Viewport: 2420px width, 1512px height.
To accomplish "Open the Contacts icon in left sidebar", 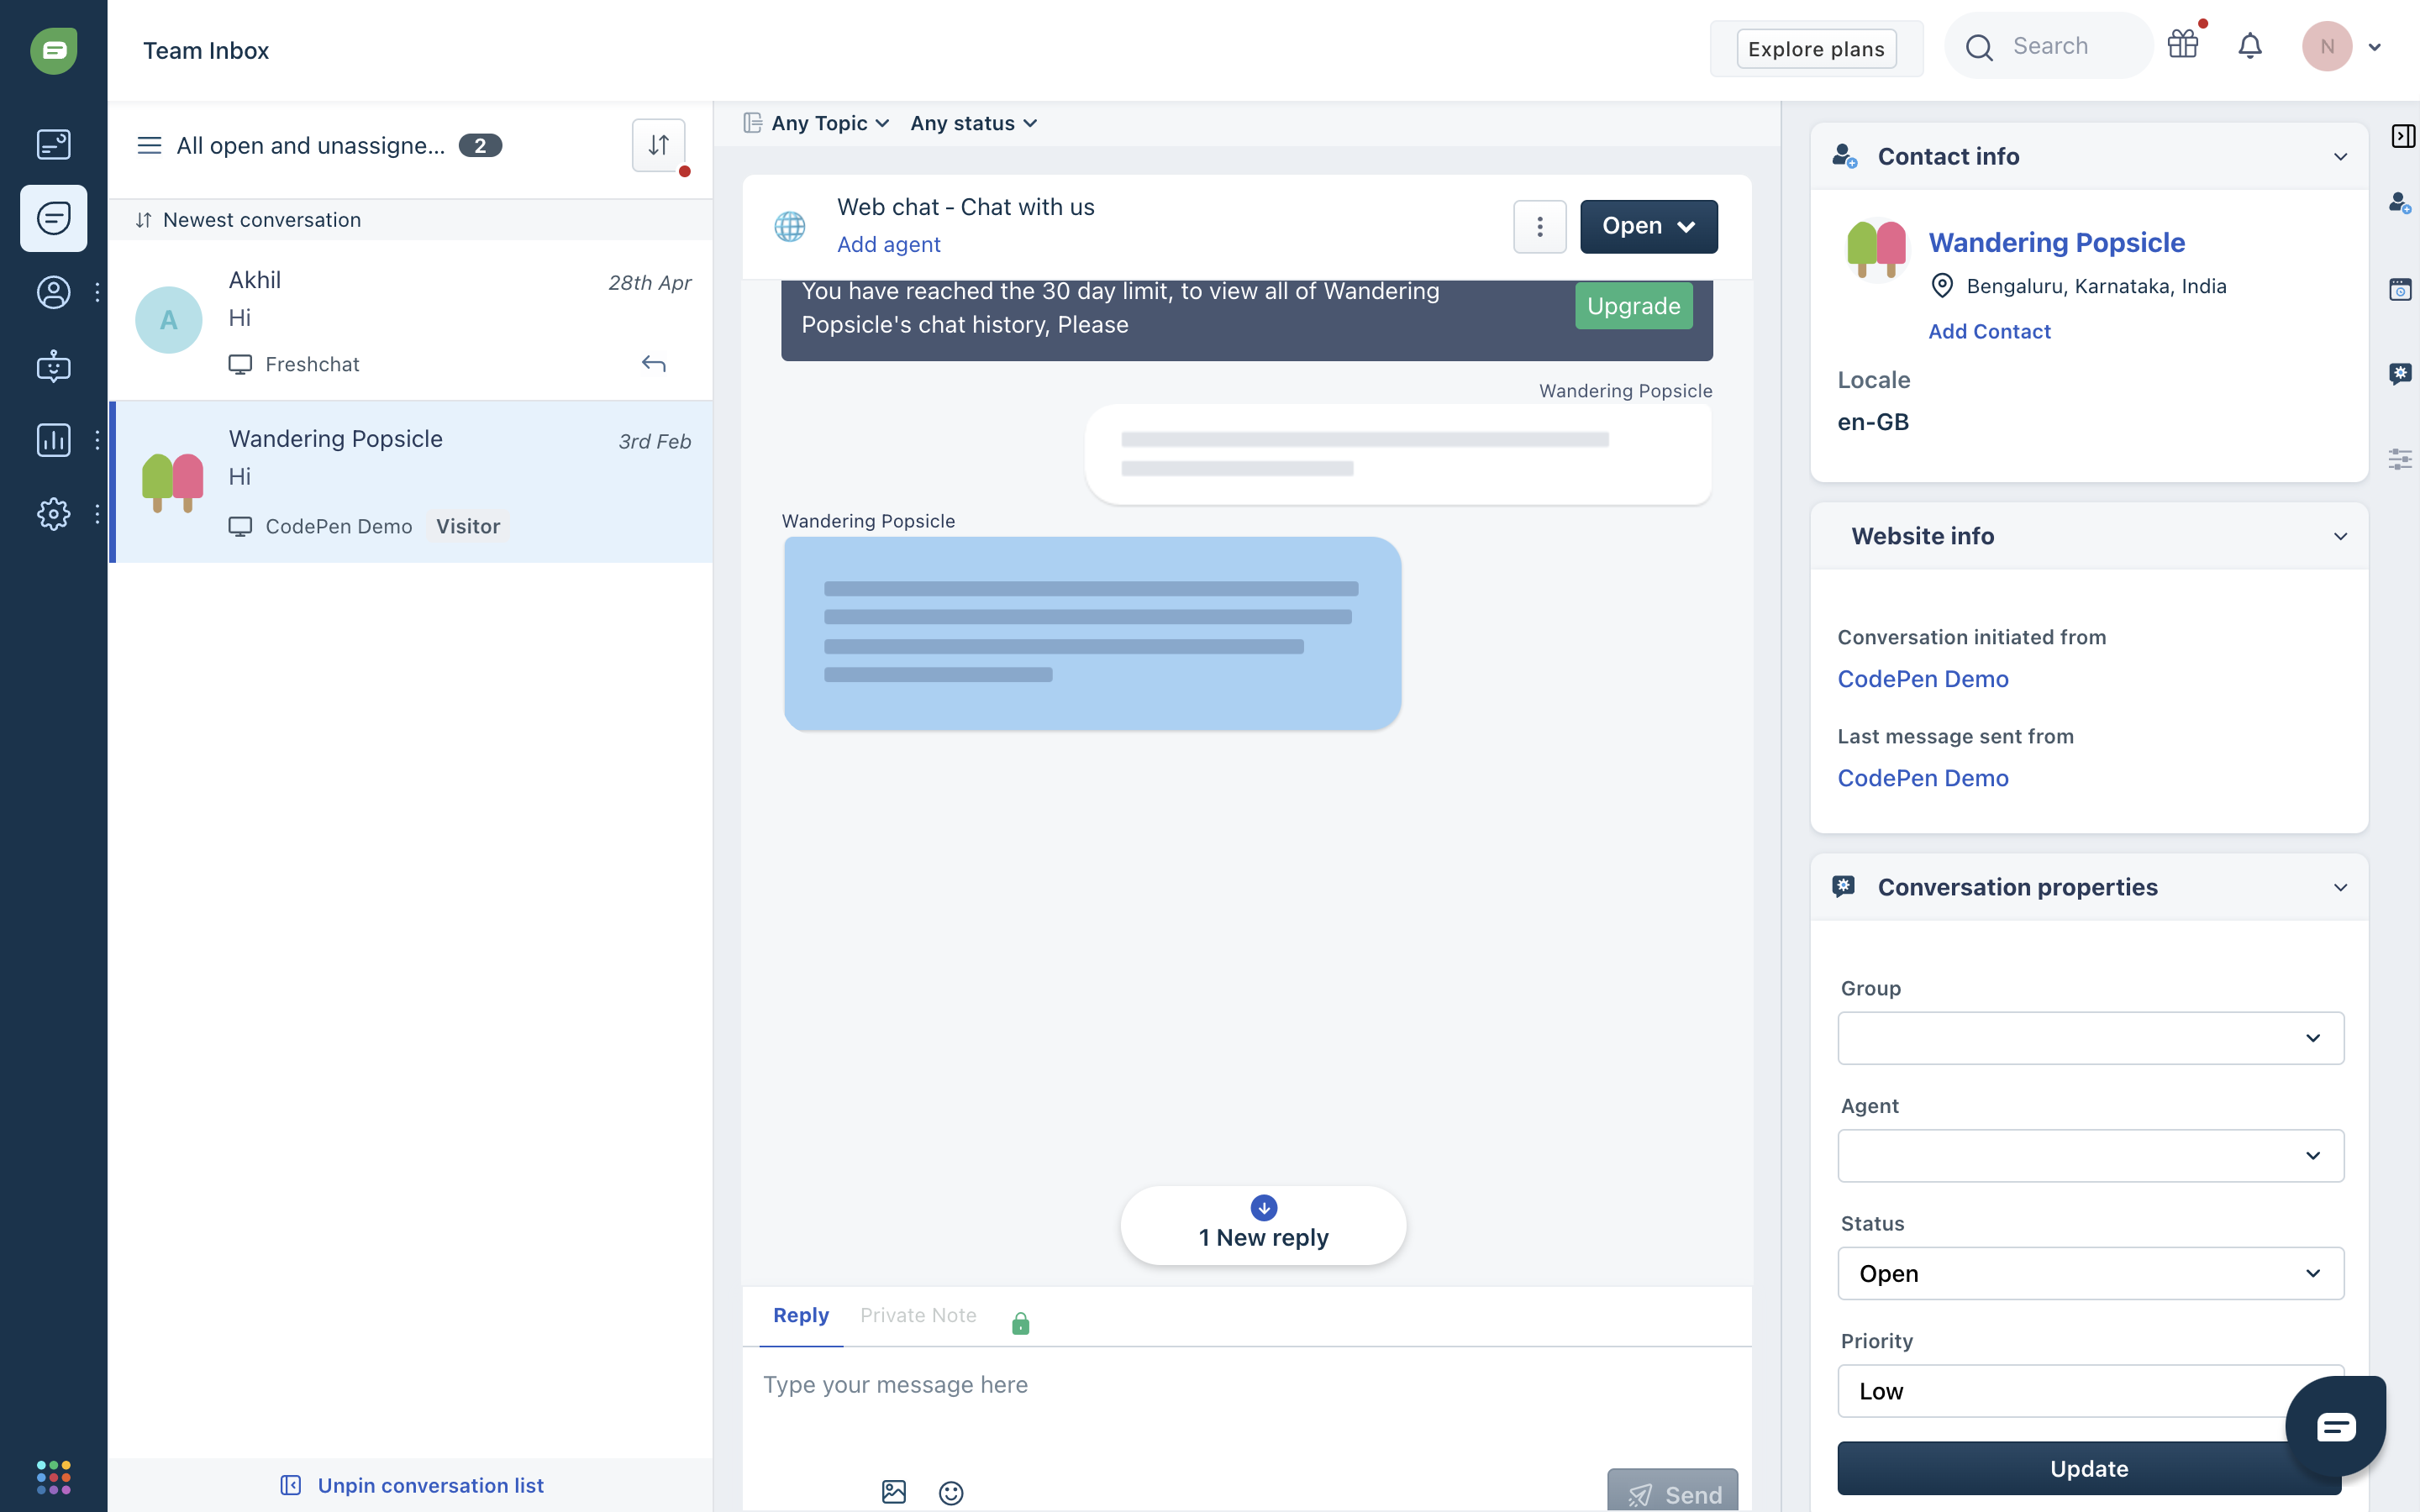I will tap(54, 292).
